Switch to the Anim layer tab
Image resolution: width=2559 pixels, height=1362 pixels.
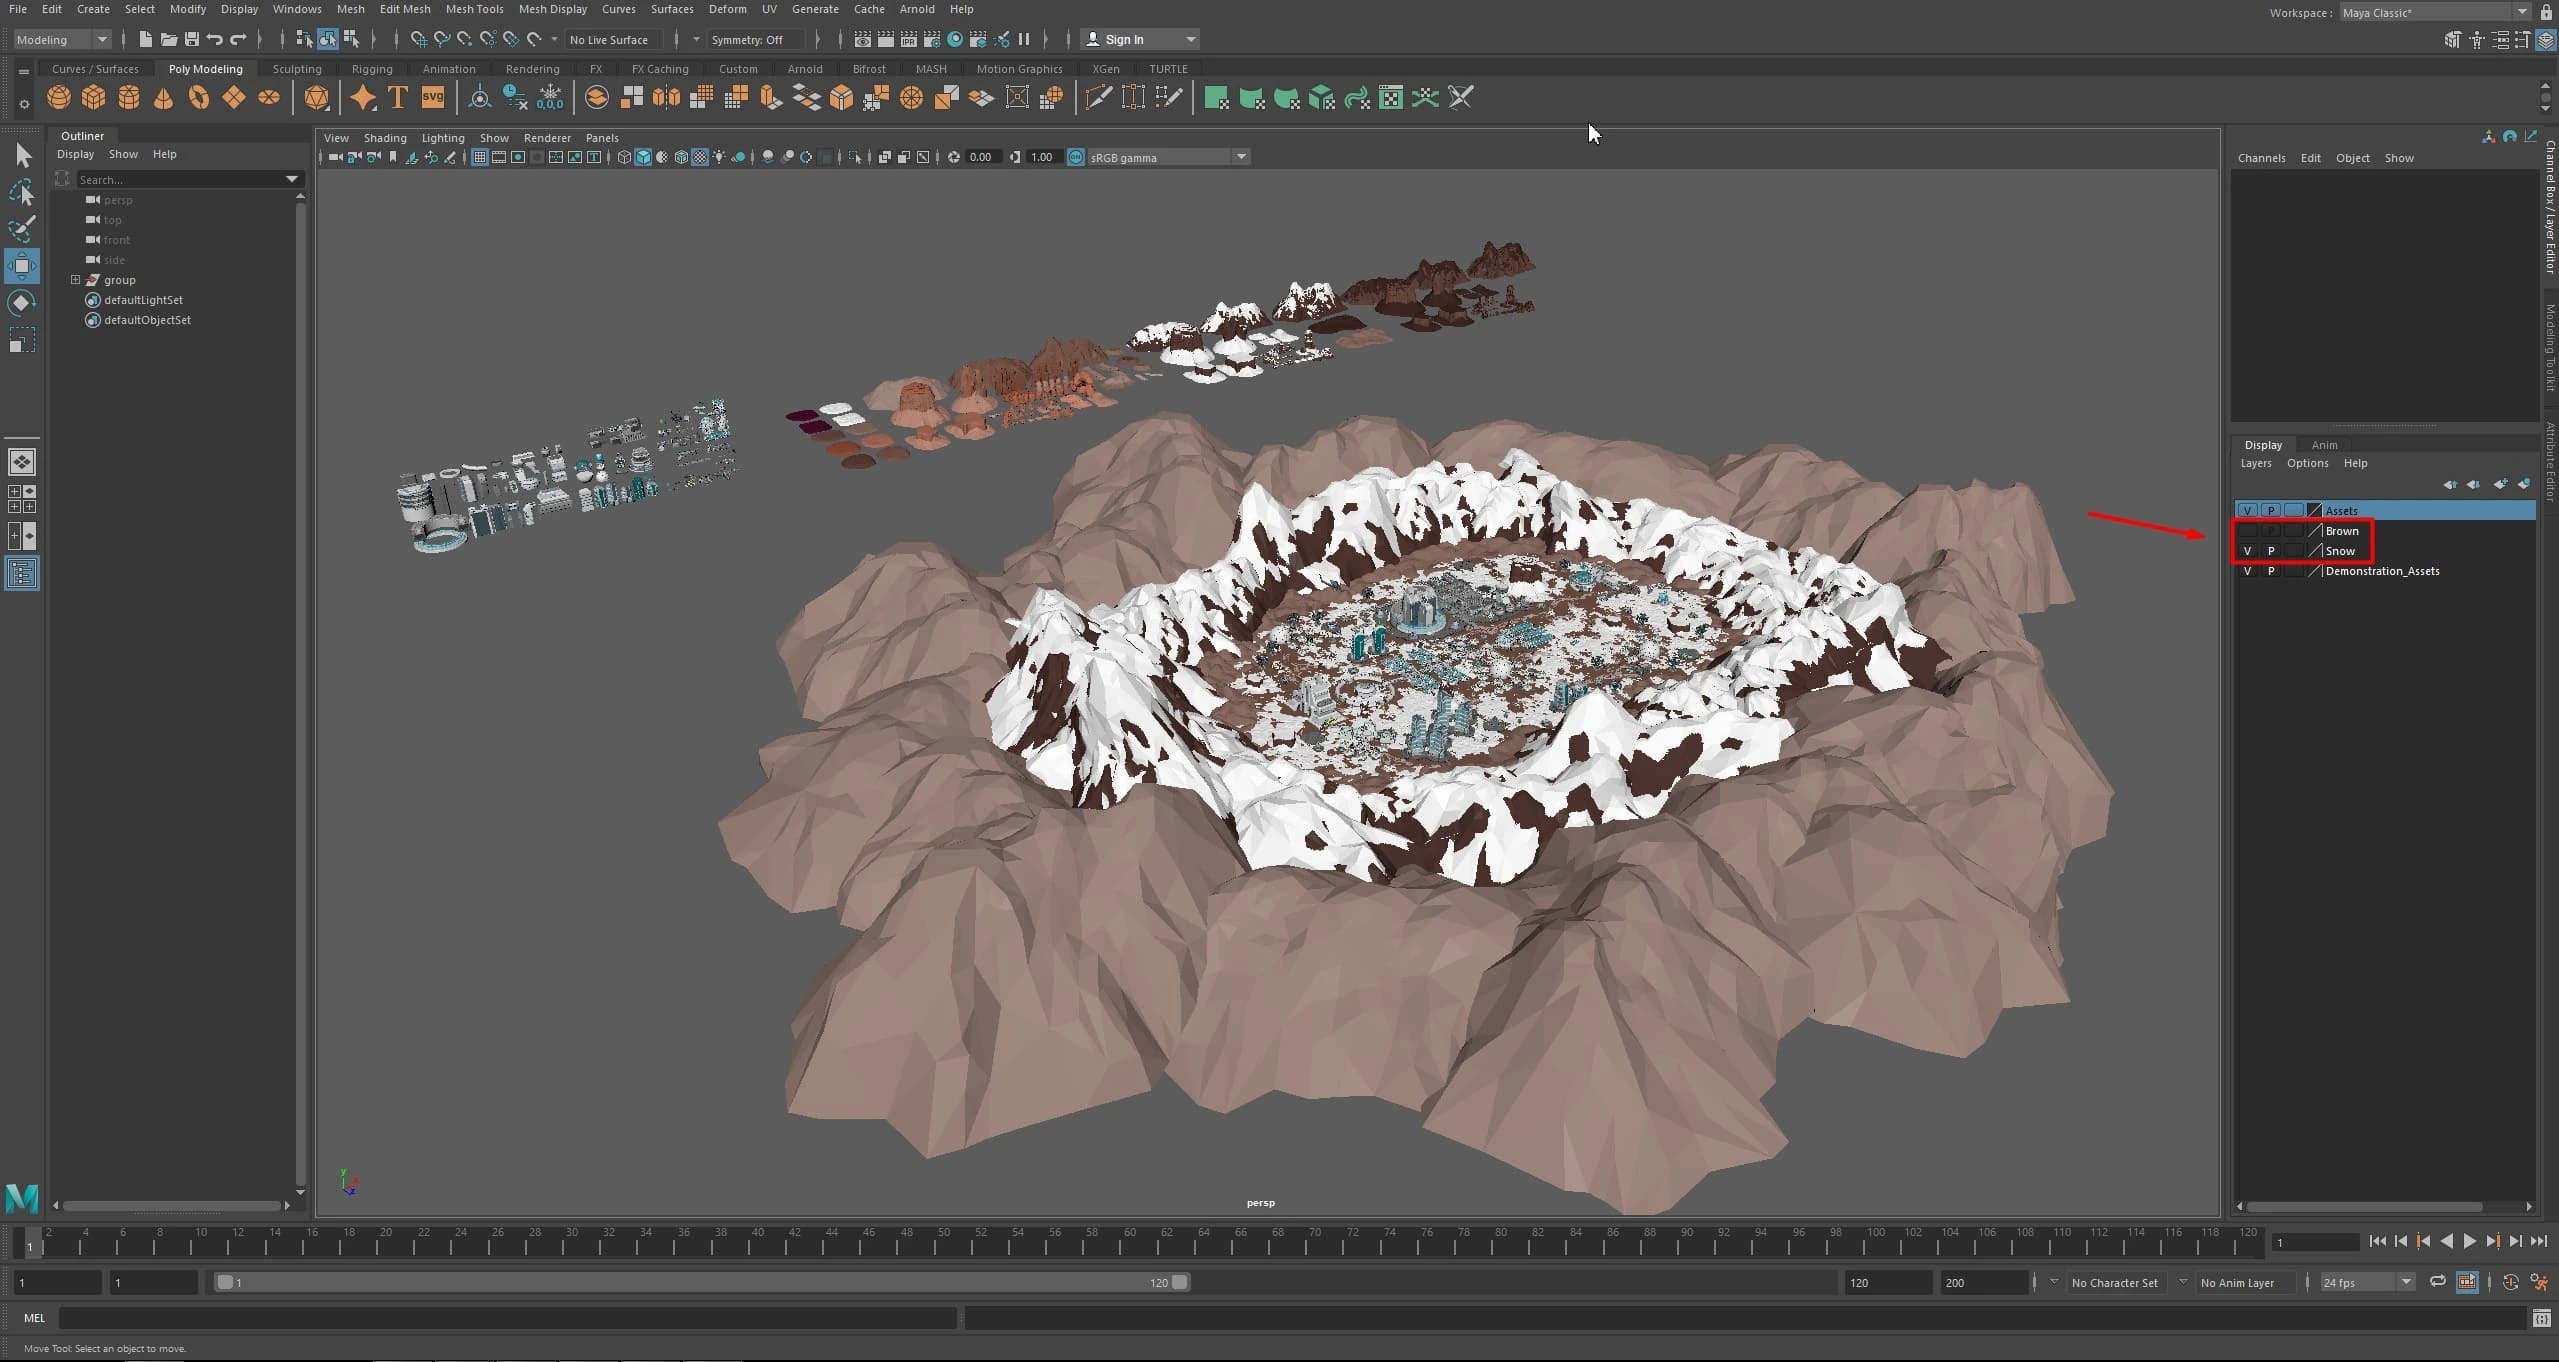(x=2323, y=445)
